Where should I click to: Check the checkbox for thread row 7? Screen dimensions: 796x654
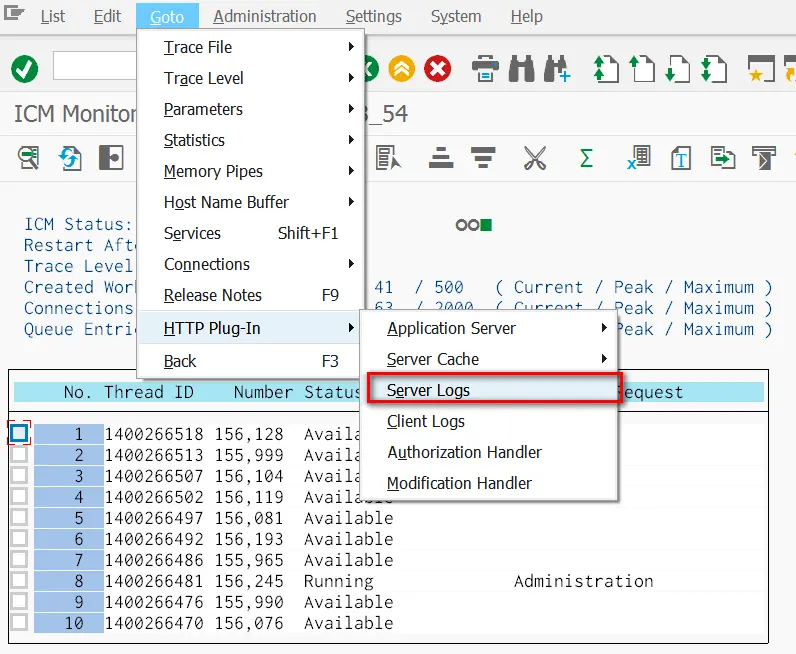(19, 559)
